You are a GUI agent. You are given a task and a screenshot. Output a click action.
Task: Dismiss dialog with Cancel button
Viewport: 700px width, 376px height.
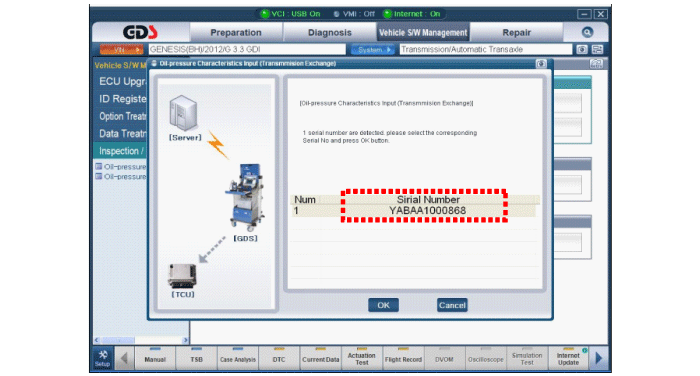click(452, 305)
